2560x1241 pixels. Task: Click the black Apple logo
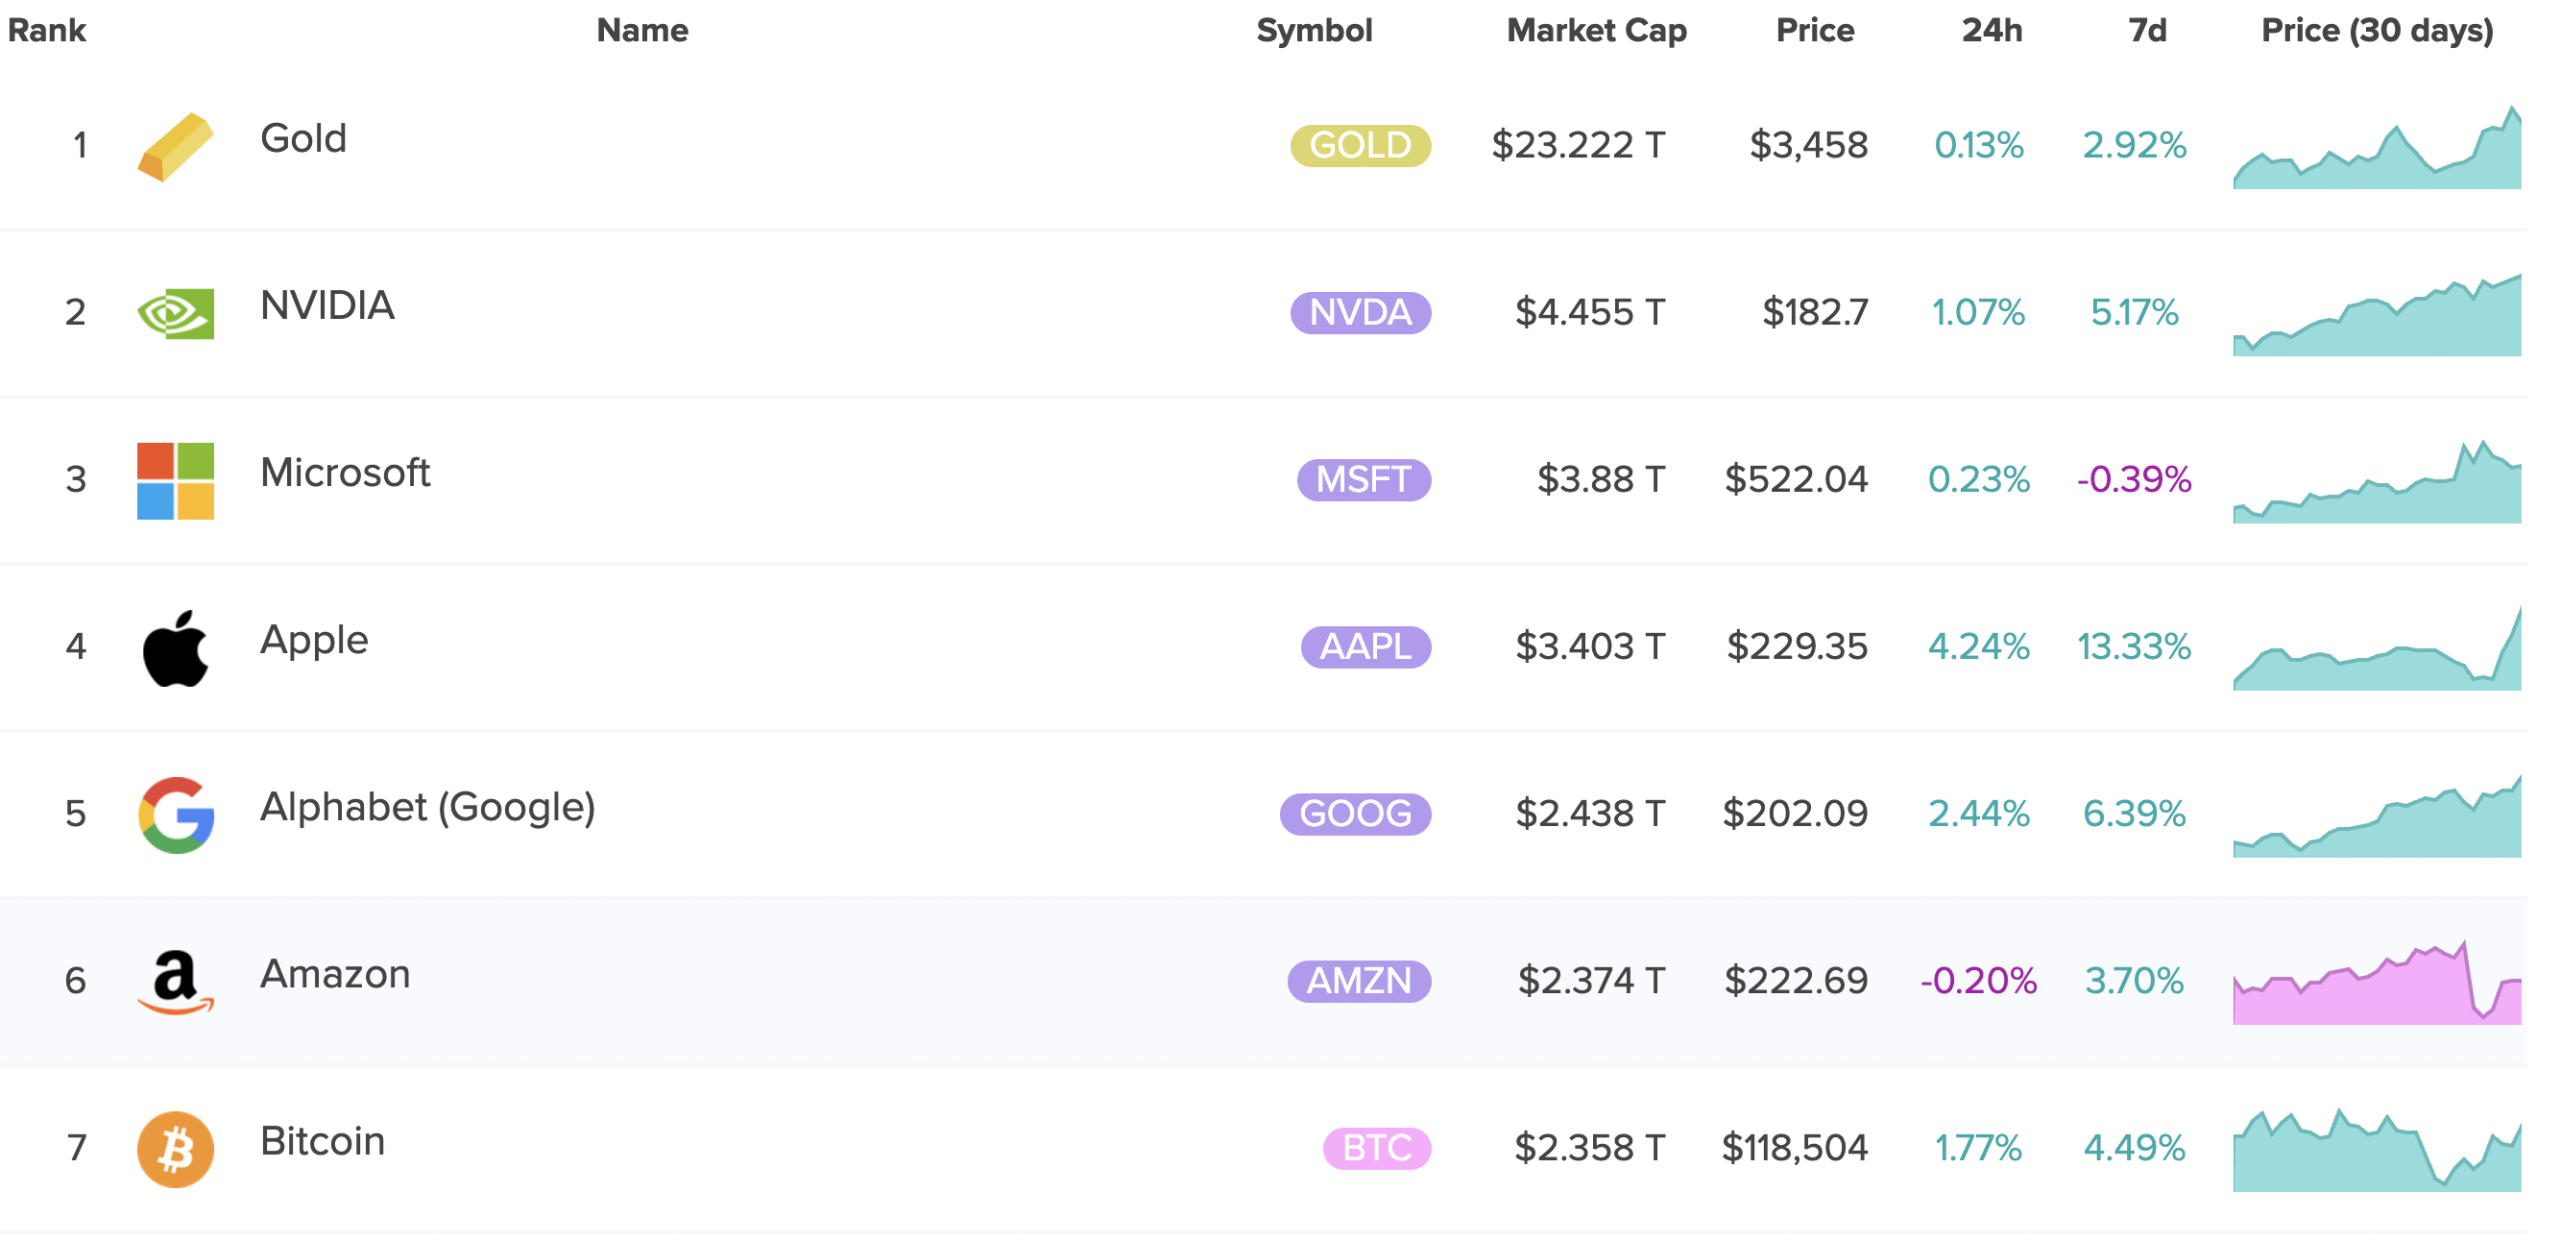point(175,648)
